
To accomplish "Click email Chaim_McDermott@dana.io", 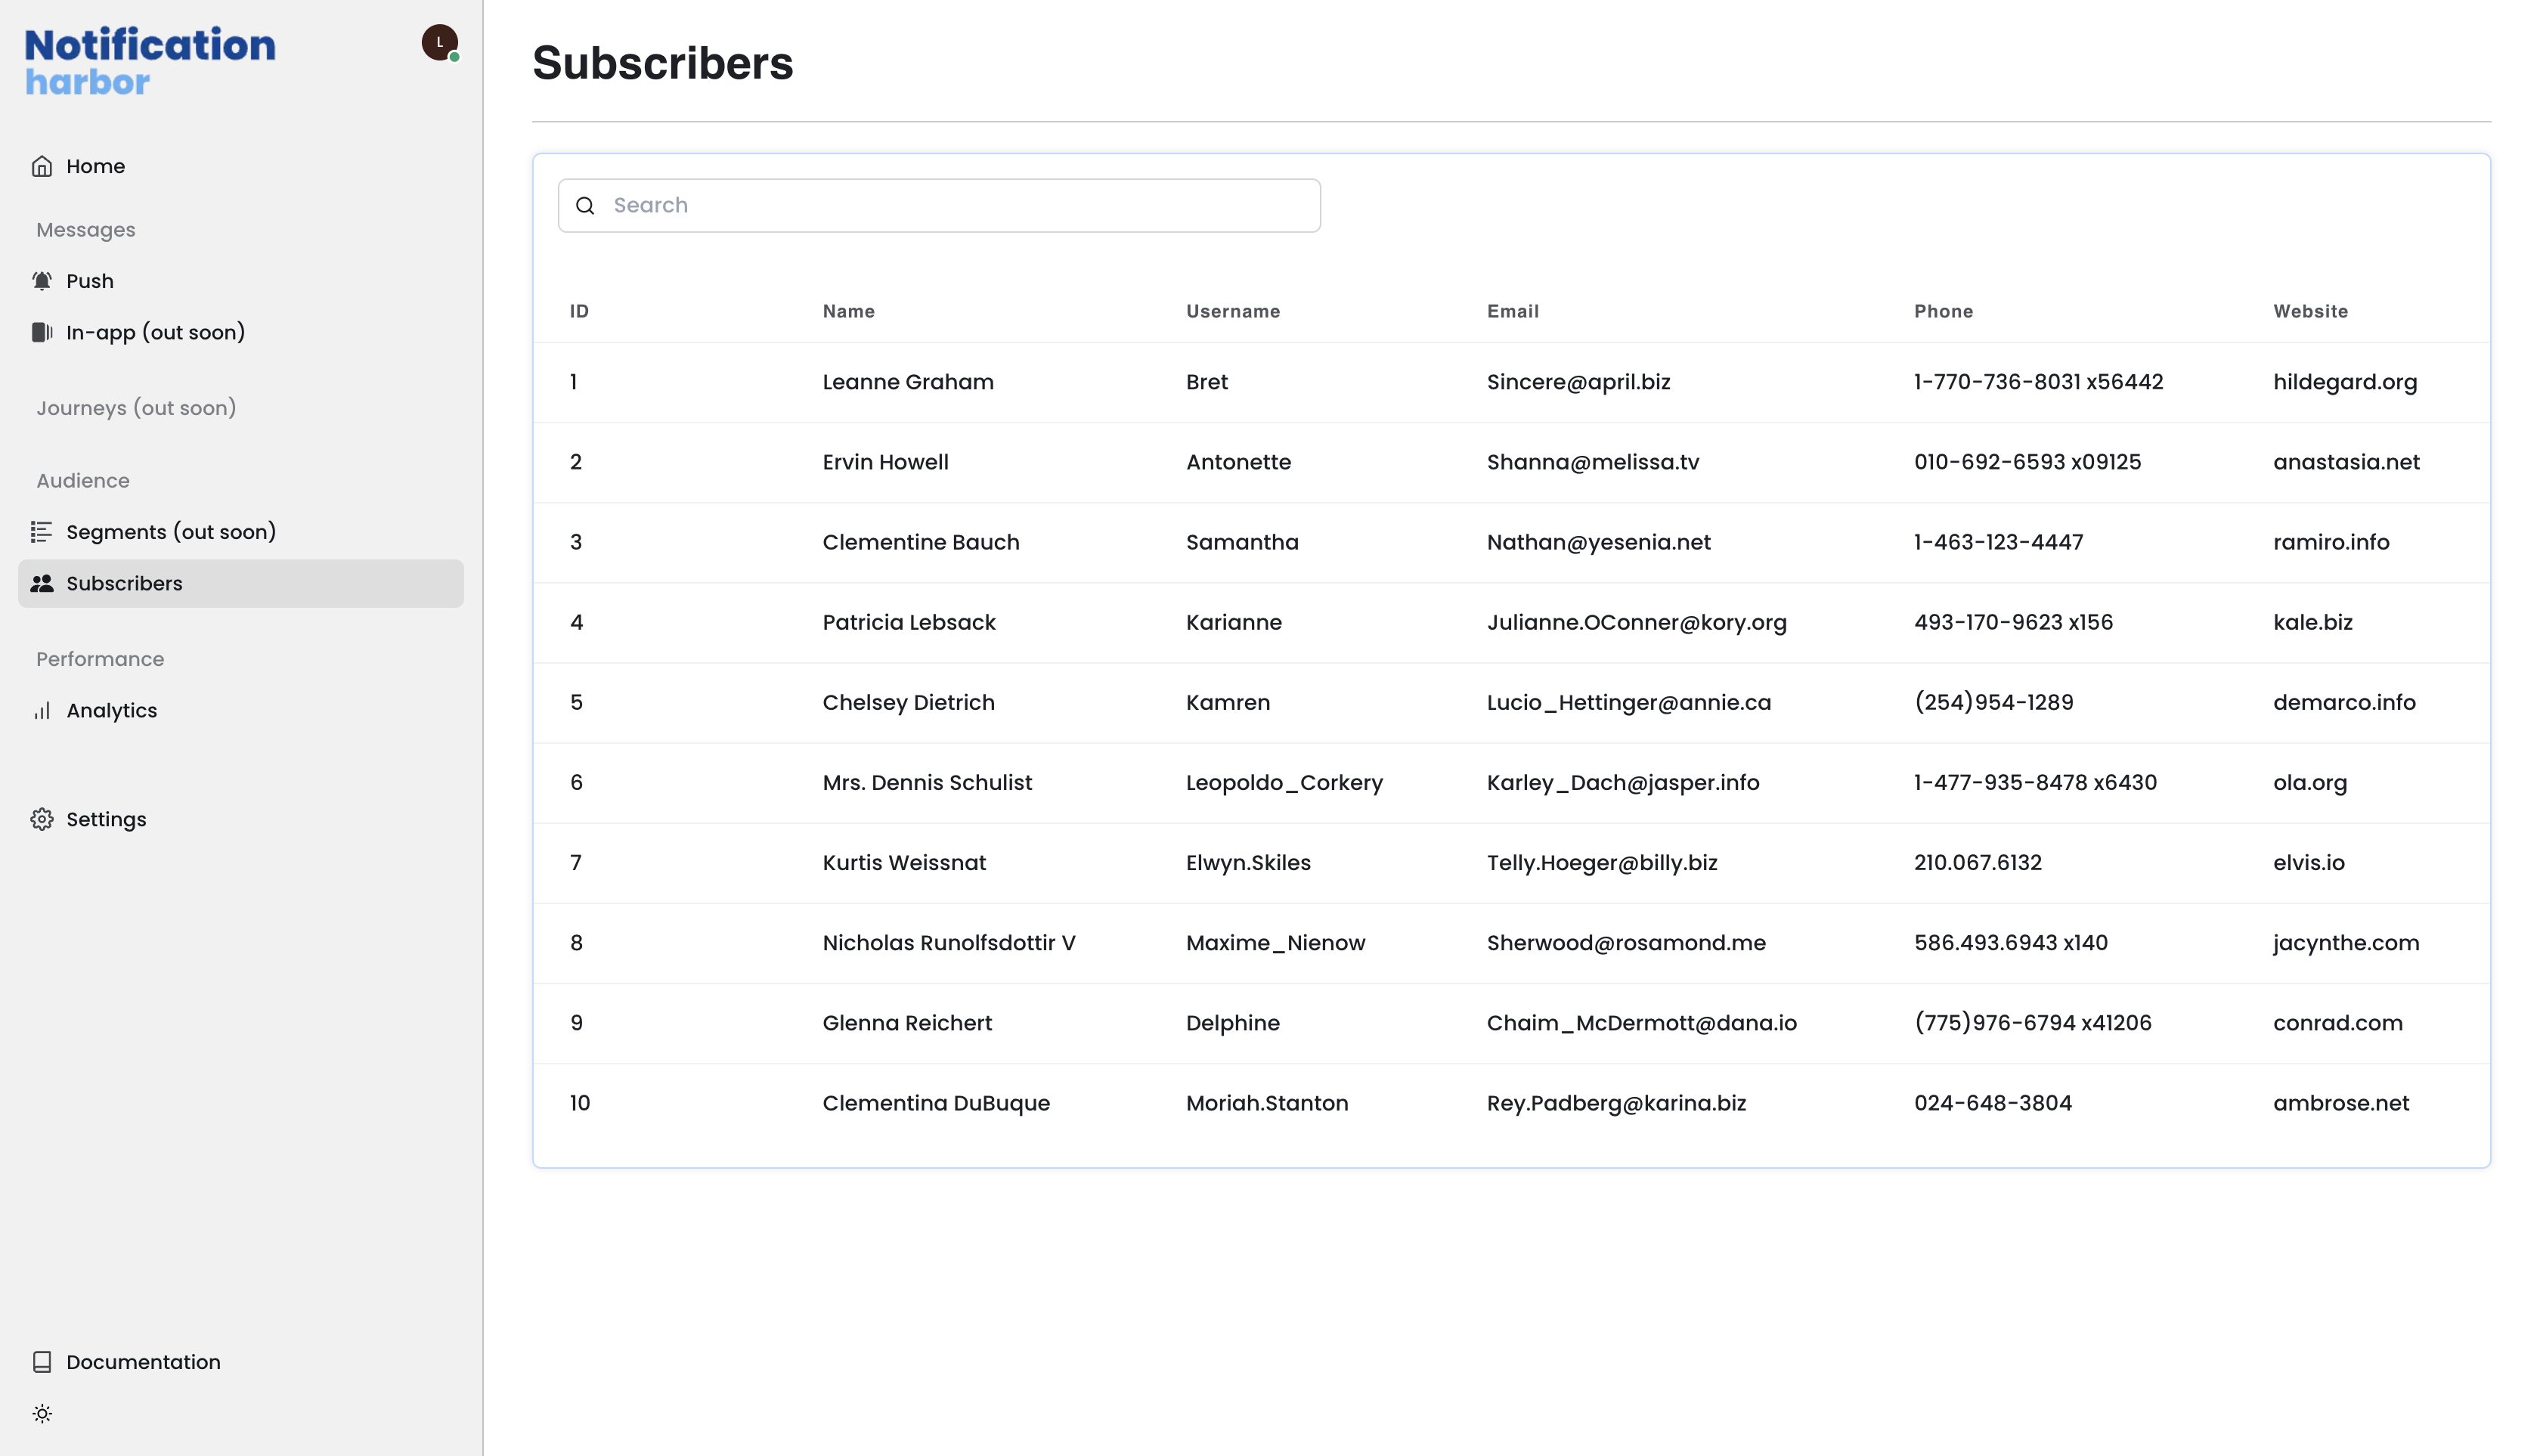I will (1641, 1022).
